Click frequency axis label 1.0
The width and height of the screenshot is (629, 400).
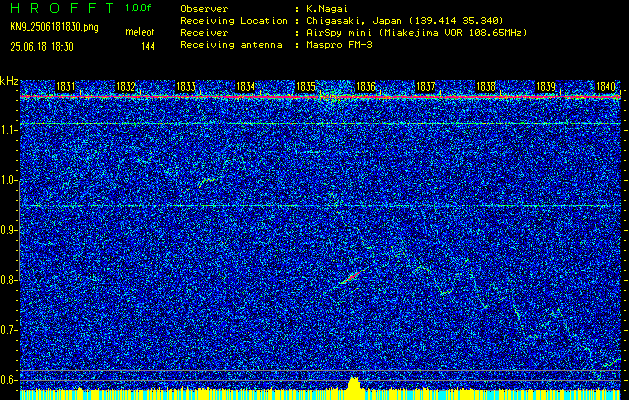click(8, 180)
